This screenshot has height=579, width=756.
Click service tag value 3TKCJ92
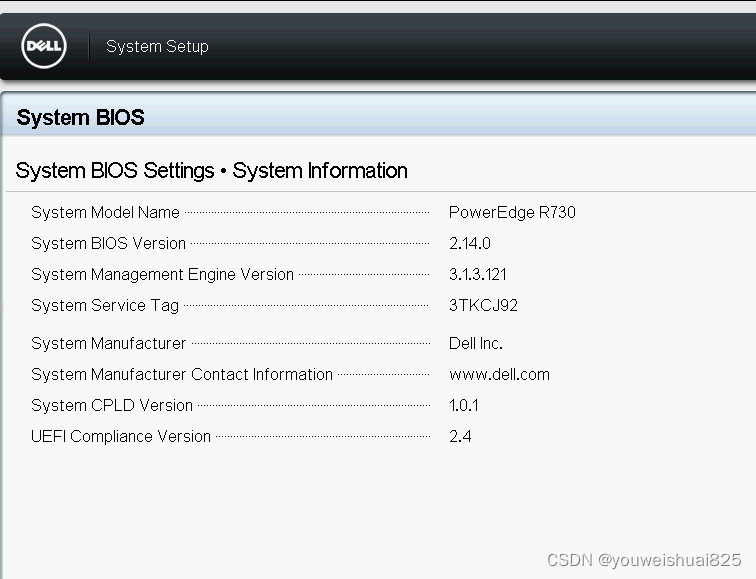tap(483, 305)
